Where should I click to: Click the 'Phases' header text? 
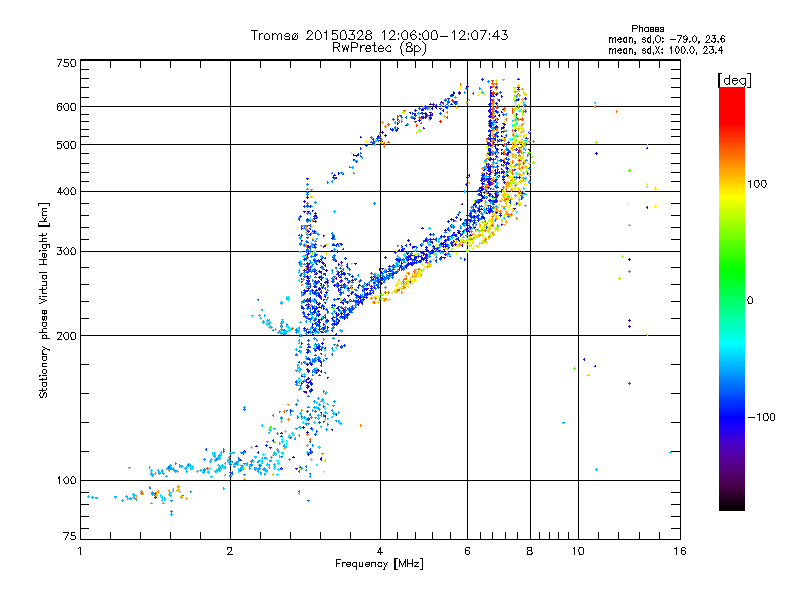647,29
